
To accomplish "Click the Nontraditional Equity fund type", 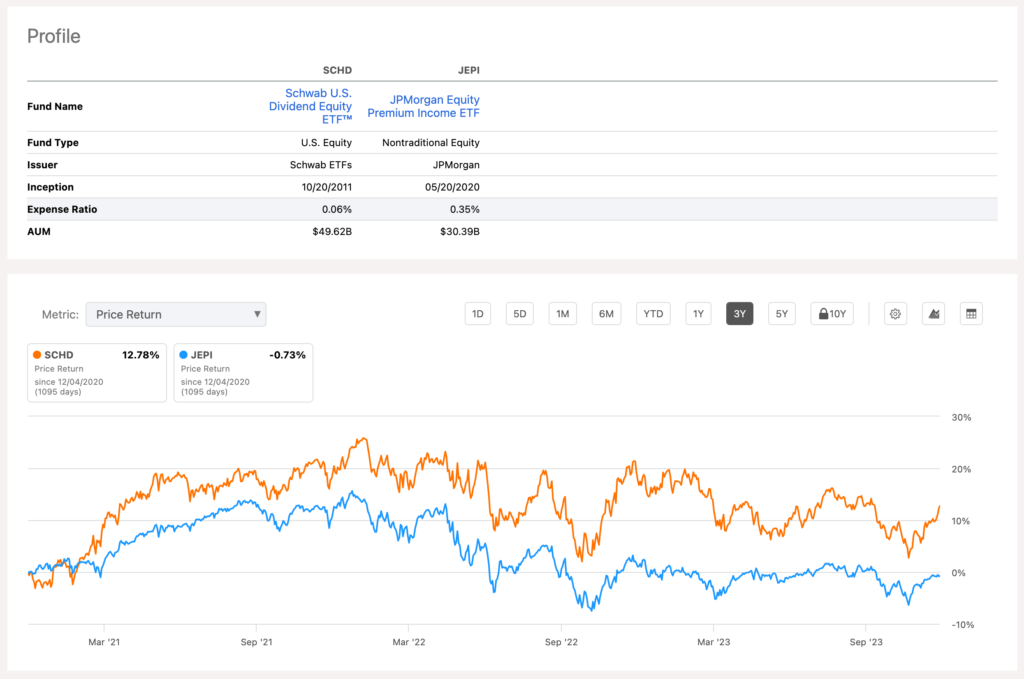I will (x=431, y=143).
